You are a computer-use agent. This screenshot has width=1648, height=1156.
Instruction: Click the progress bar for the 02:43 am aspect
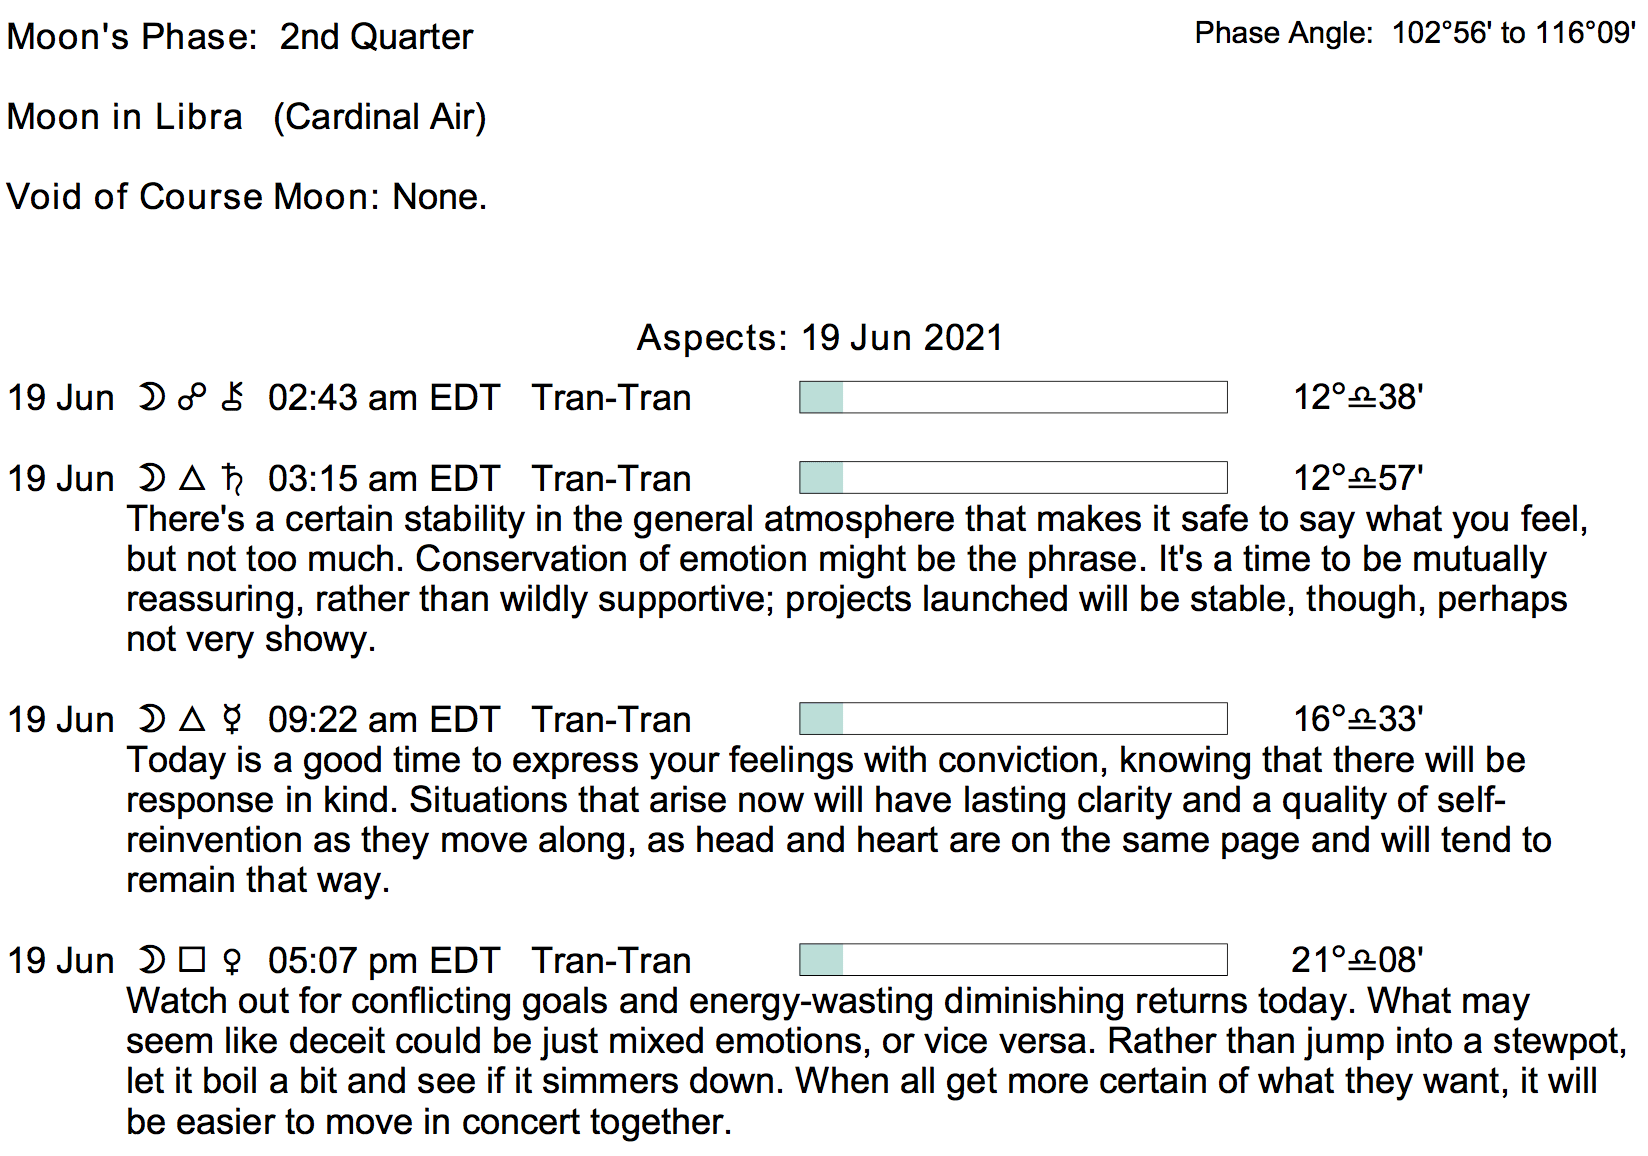coord(1013,397)
